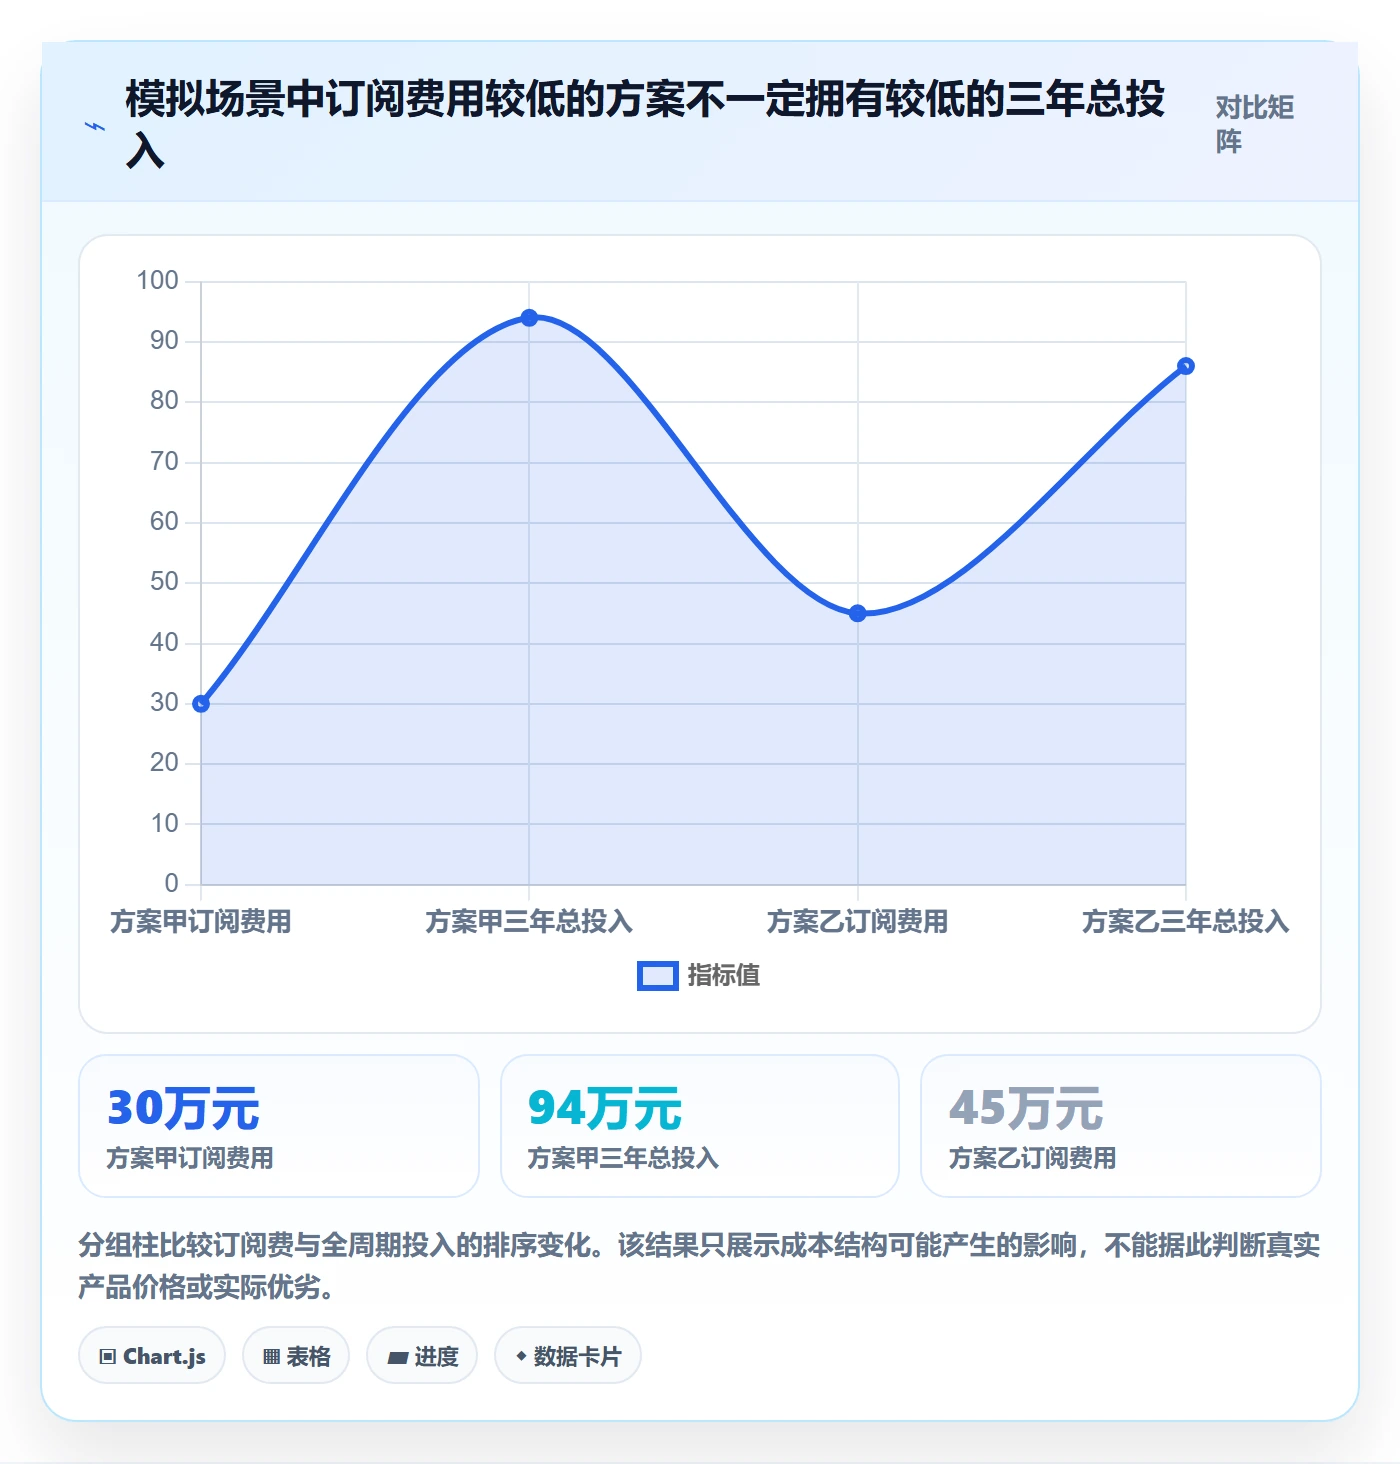Viewport: 1400px width, 1464px height.
Task: Click card caption 方案甲订阅费用 under 30万元
Action: (x=190, y=1158)
